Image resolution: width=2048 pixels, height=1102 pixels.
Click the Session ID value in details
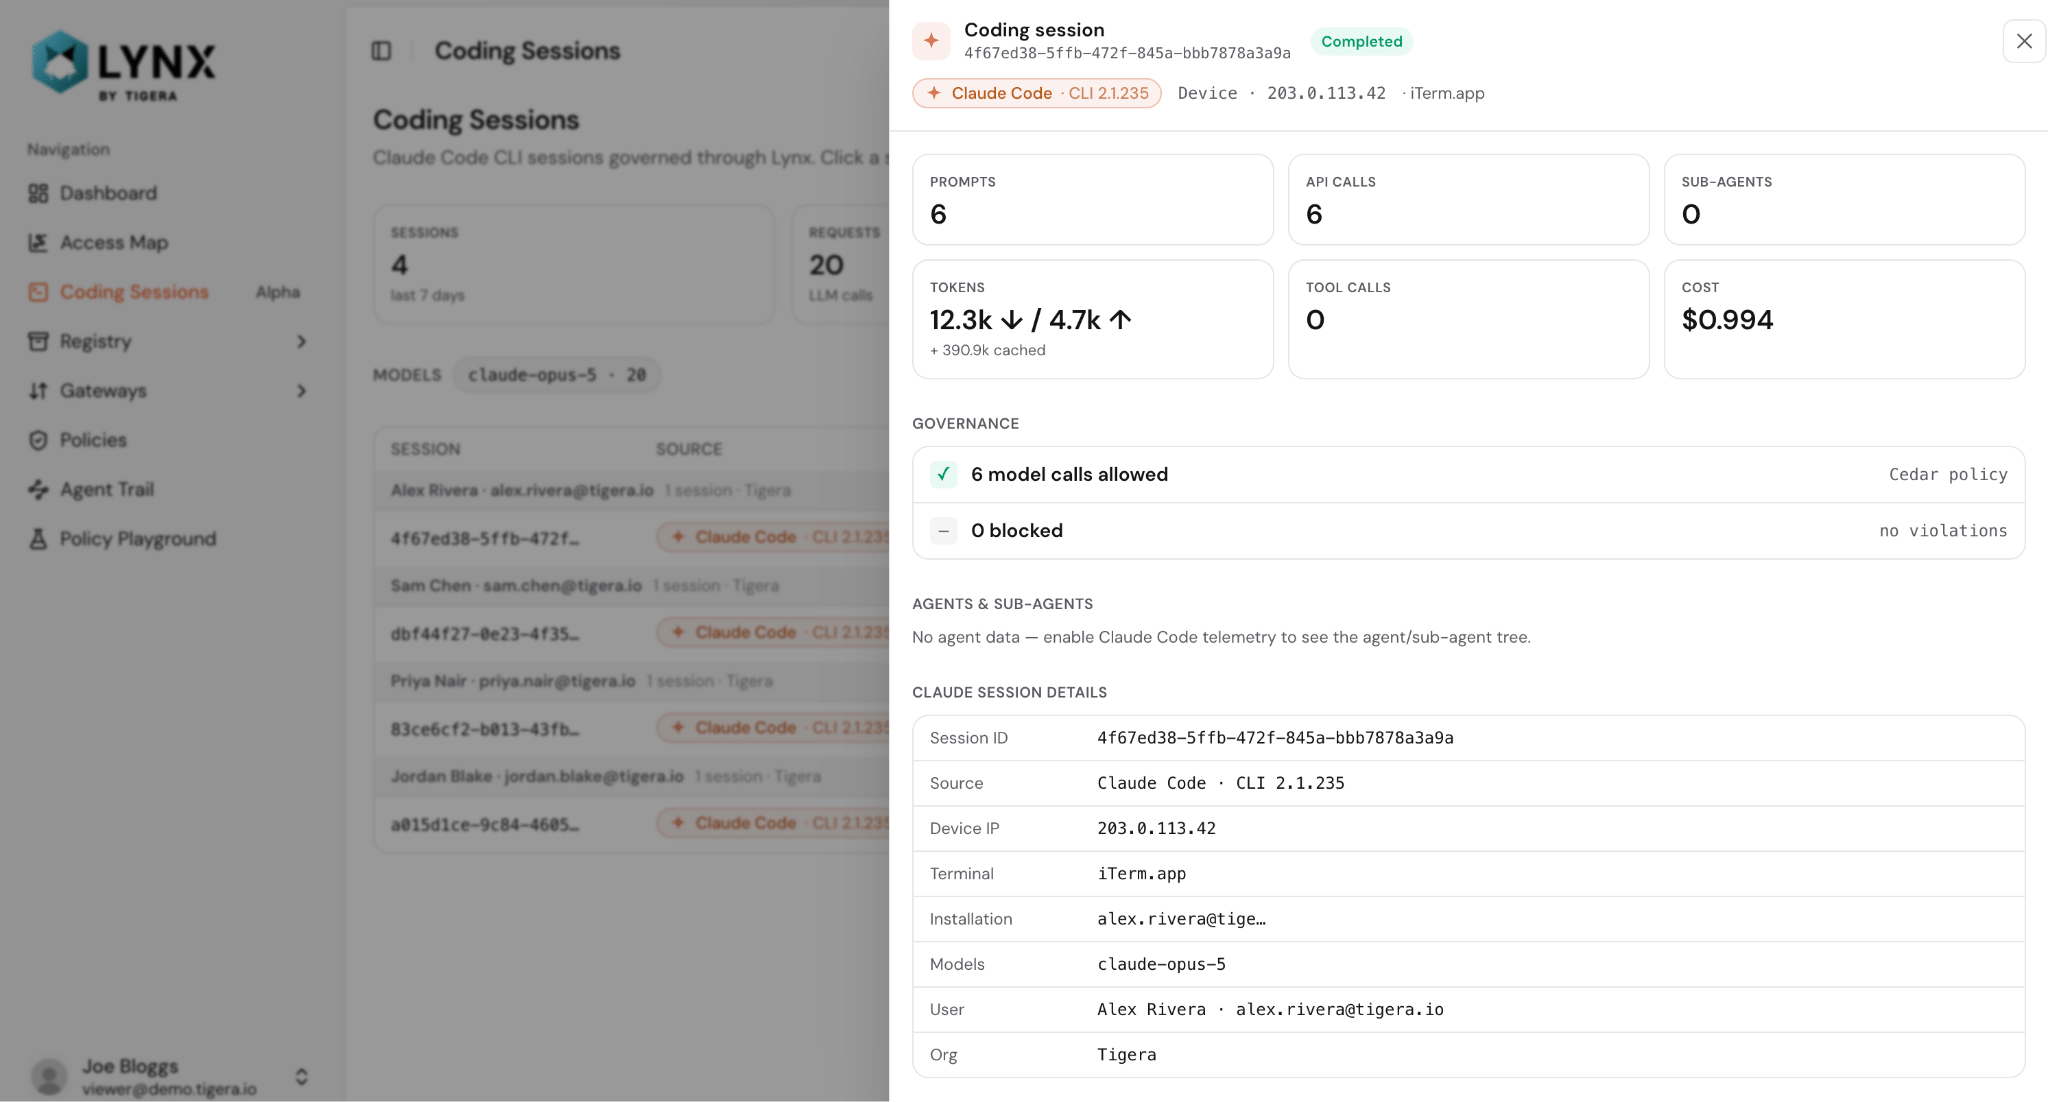pyautogui.click(x=1275, y=738)
